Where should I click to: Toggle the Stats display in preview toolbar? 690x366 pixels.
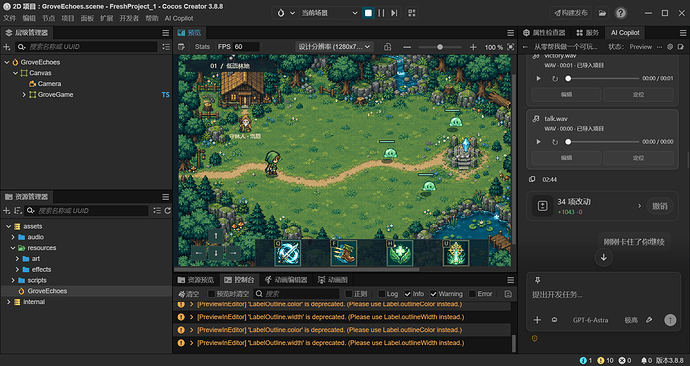[202, 47]
